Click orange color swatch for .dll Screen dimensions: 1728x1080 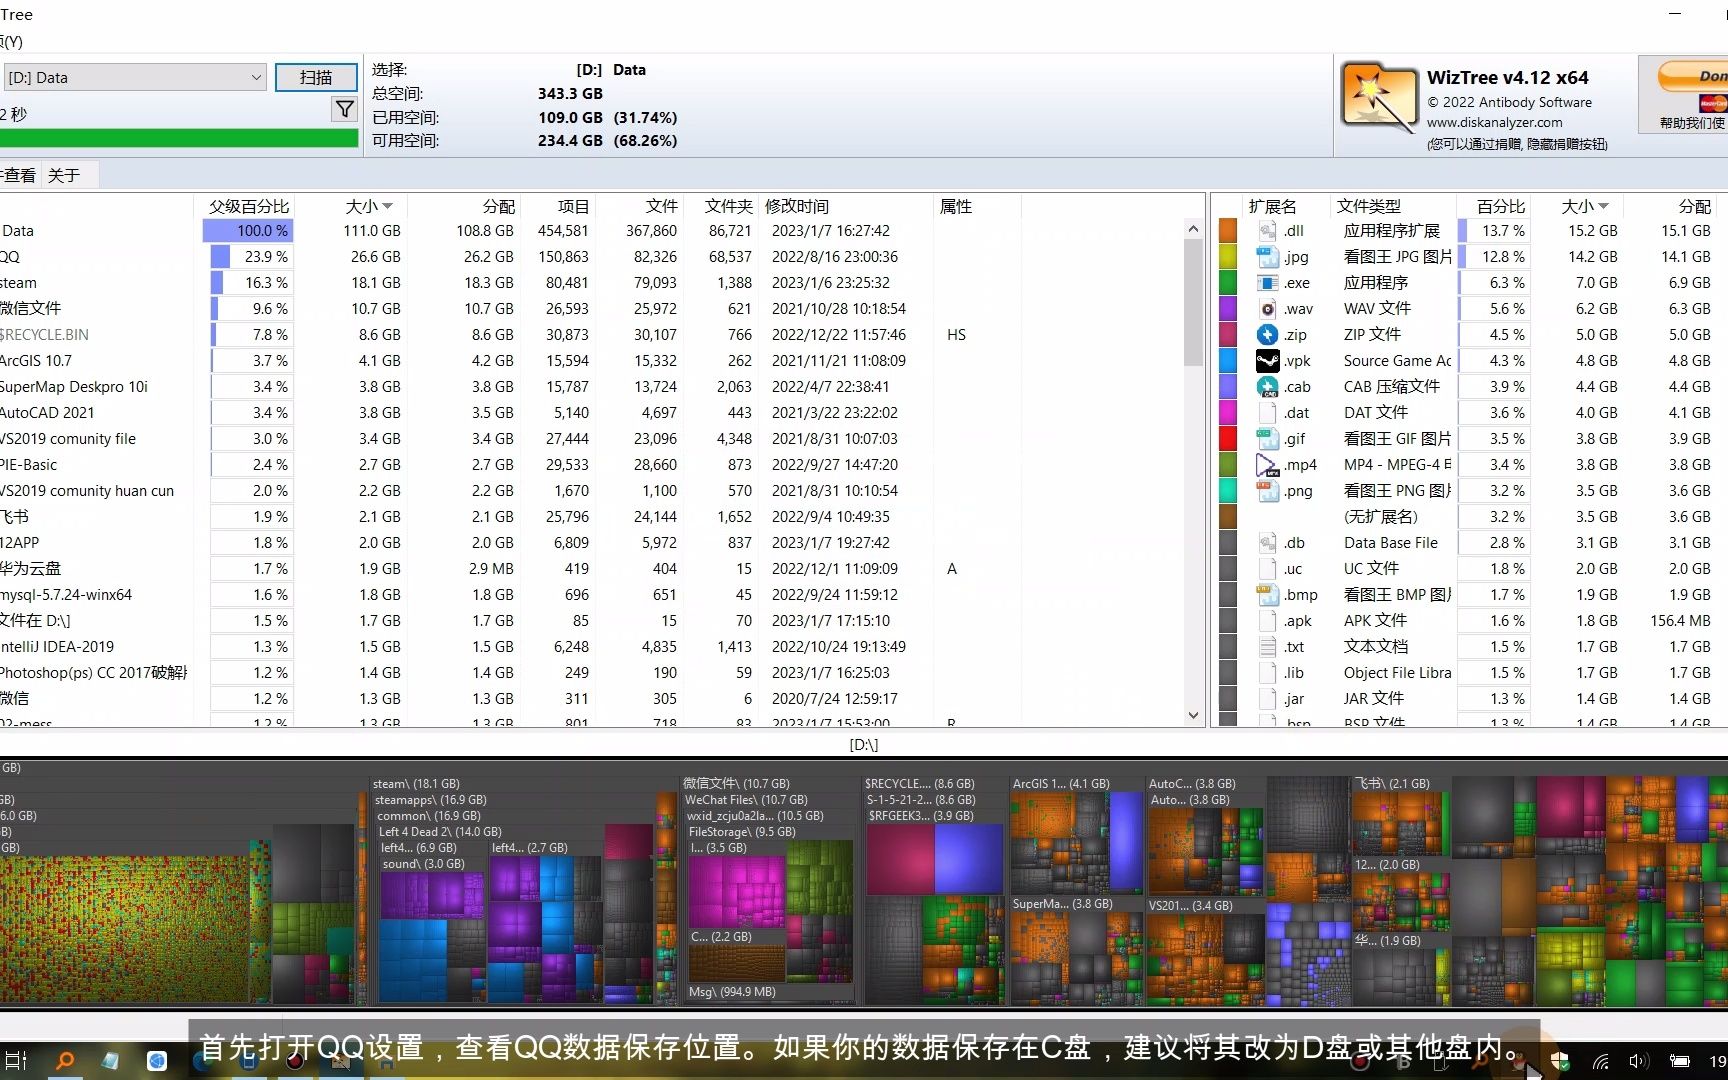[x=1228, y=231]
